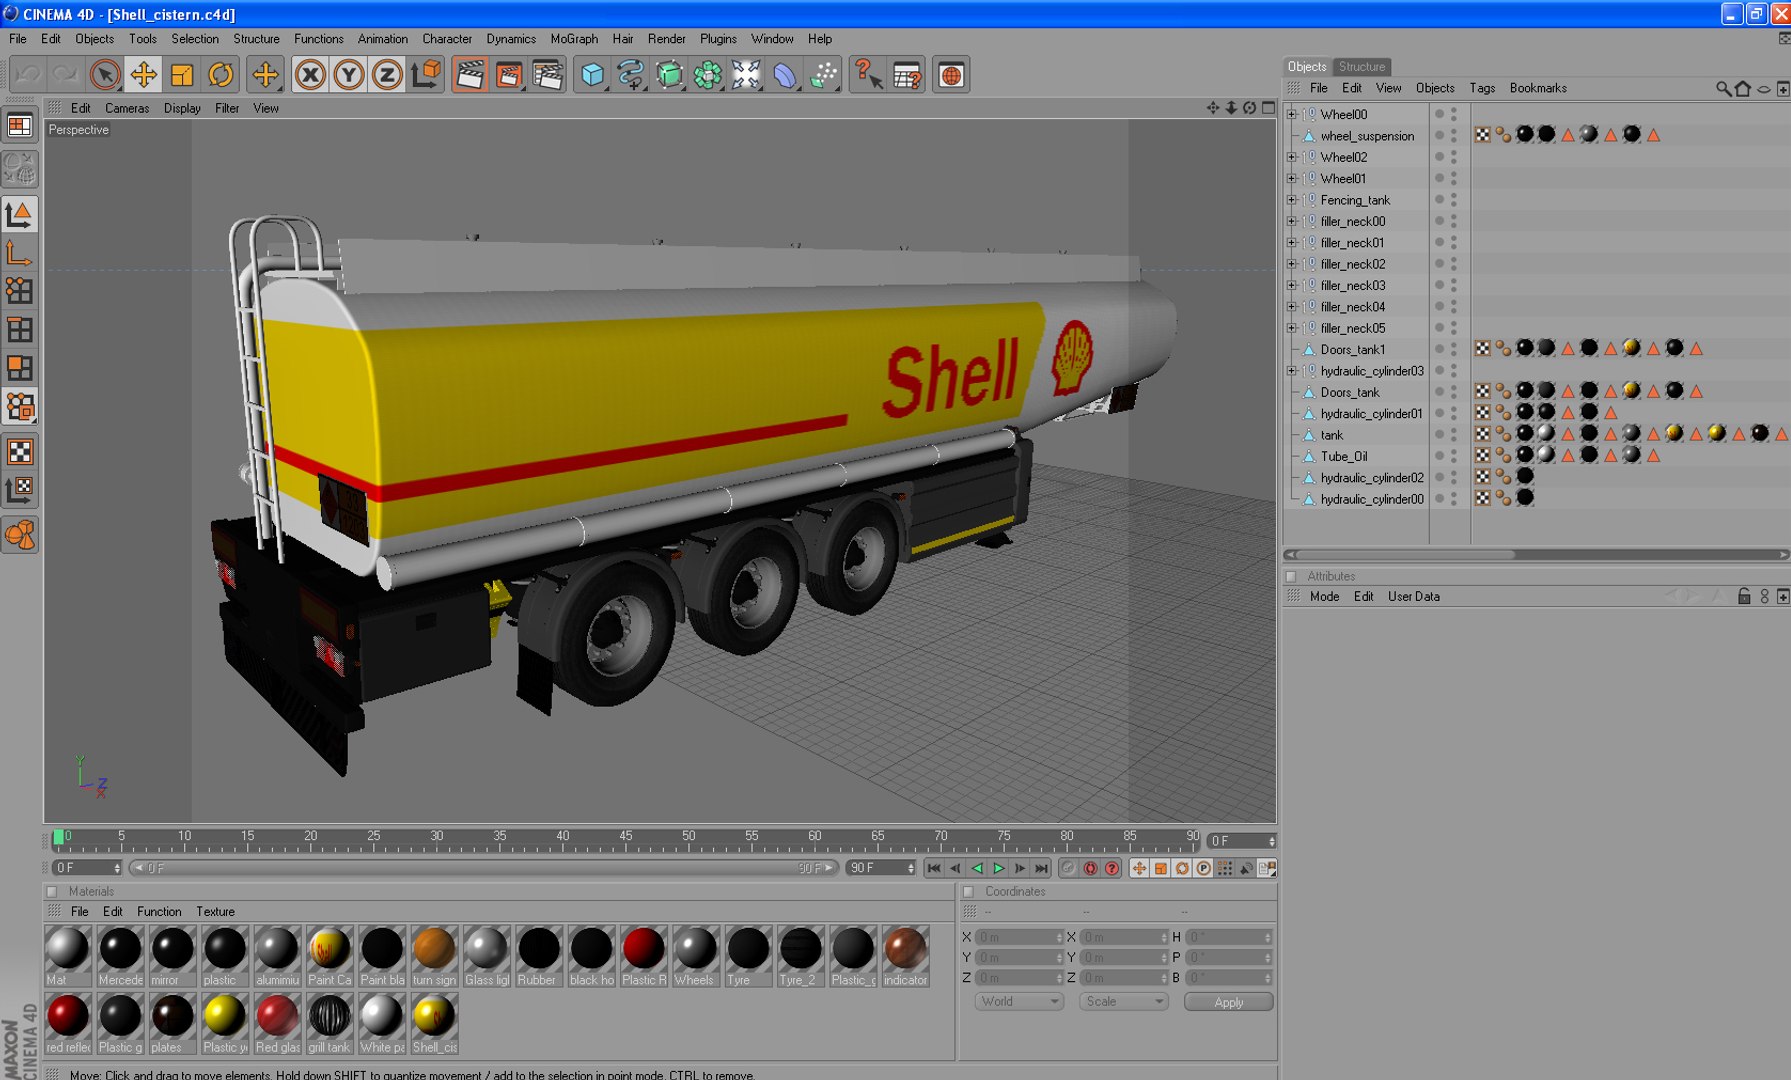
Task: Maximize viewport toggle icon
Action: 1269,108
